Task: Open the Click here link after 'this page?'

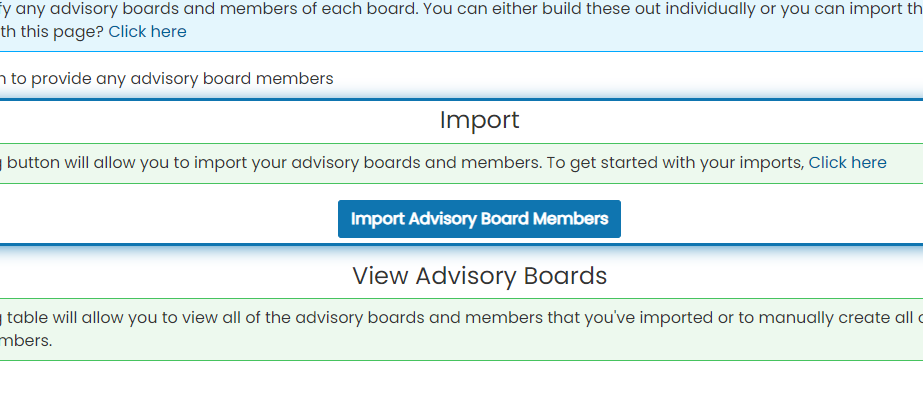Action: [147, 32]
